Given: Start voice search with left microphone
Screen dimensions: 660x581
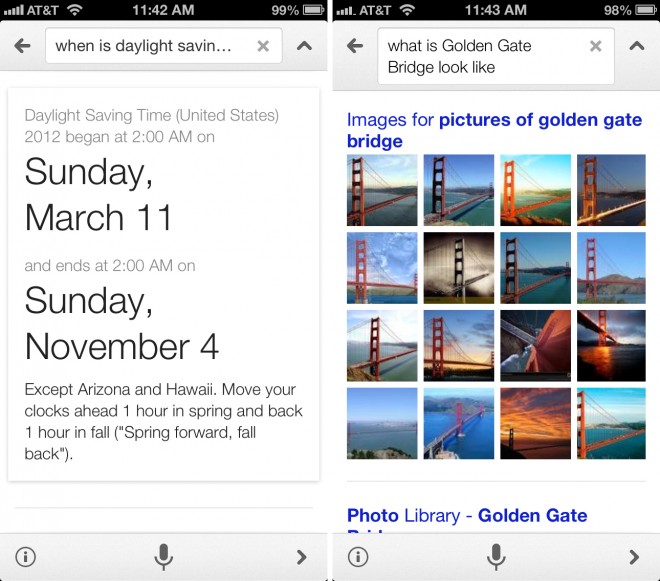Looking at the screenshot, I should (x=163, y=557).
